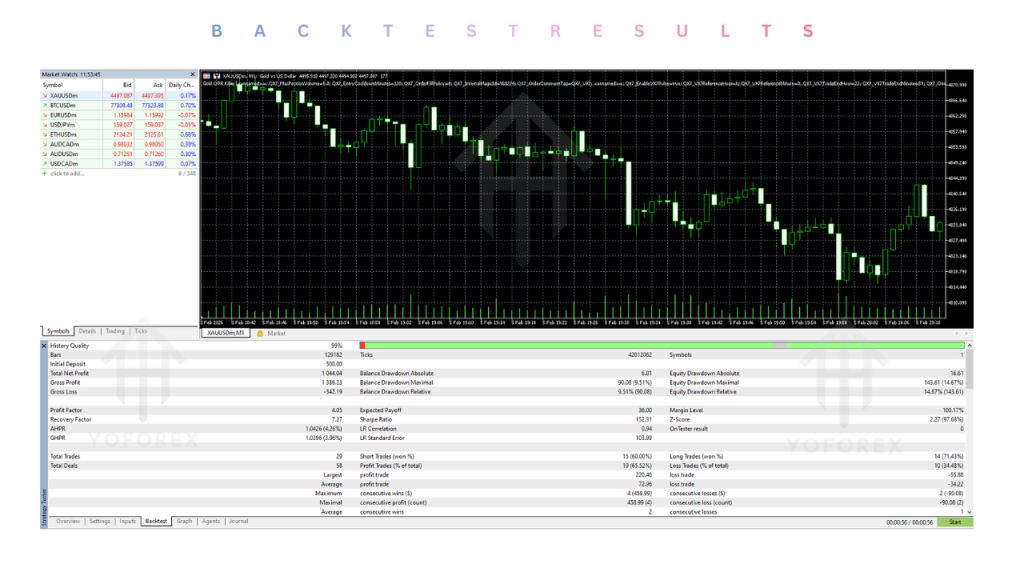This screenshot has width=1024, height=576.
Task: Click the Symbol column header
Action: pyautogui.click(x=71, y=85)
